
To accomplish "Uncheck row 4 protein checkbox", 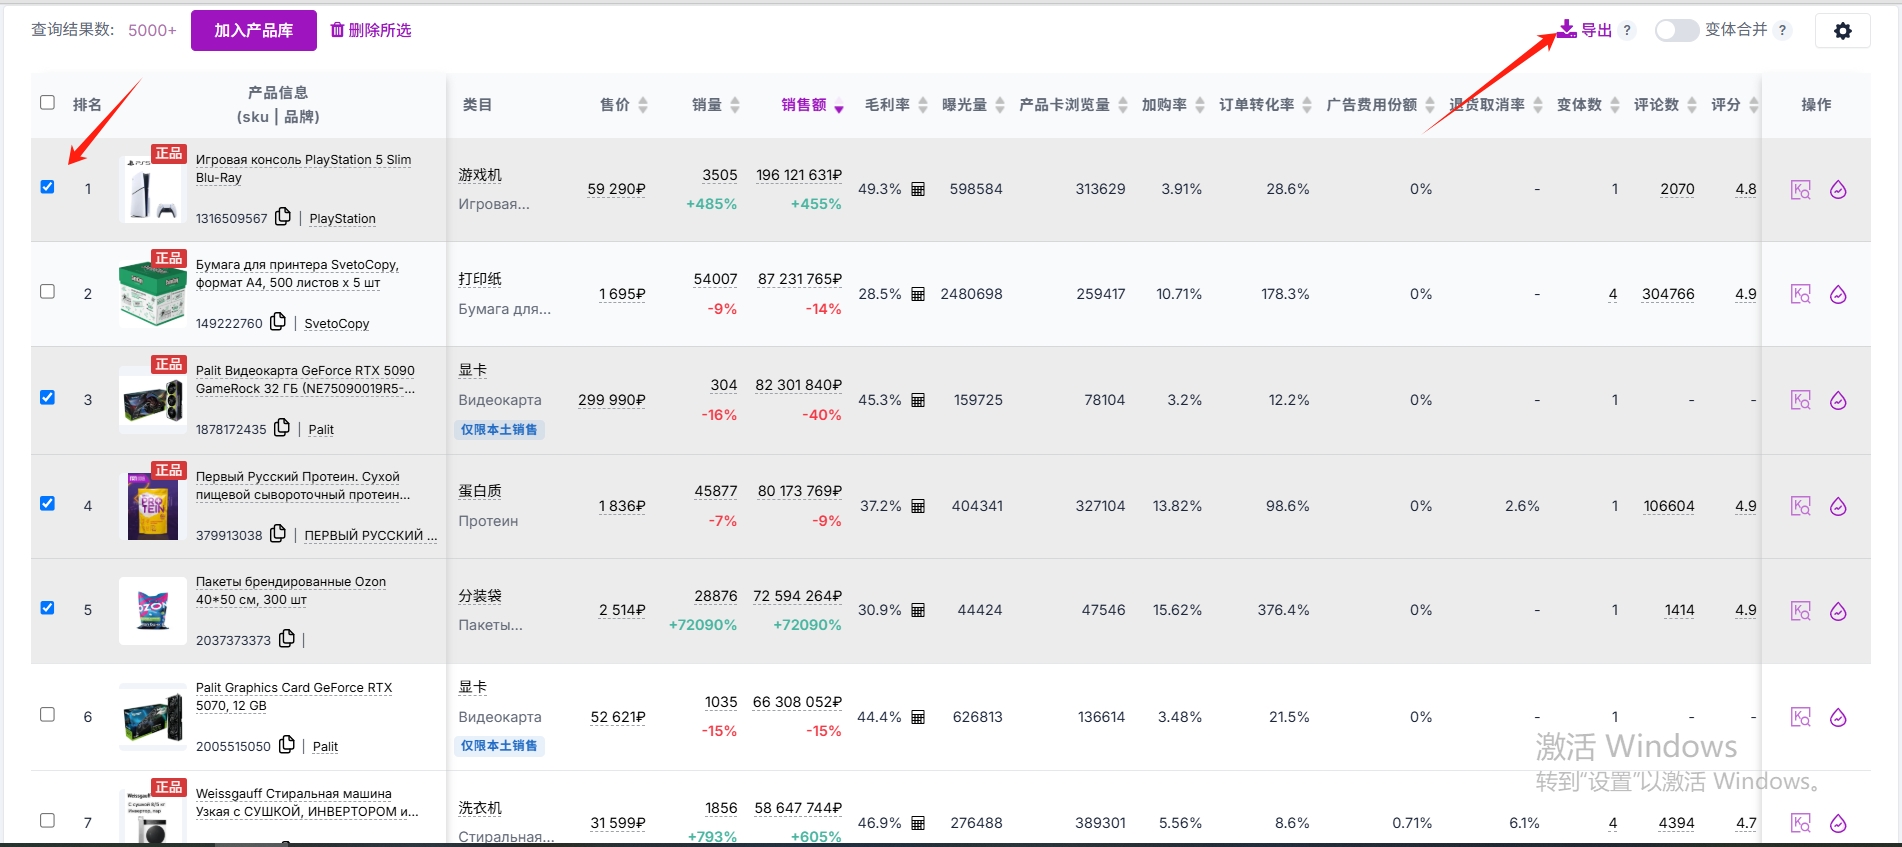I will click(47, 503).
